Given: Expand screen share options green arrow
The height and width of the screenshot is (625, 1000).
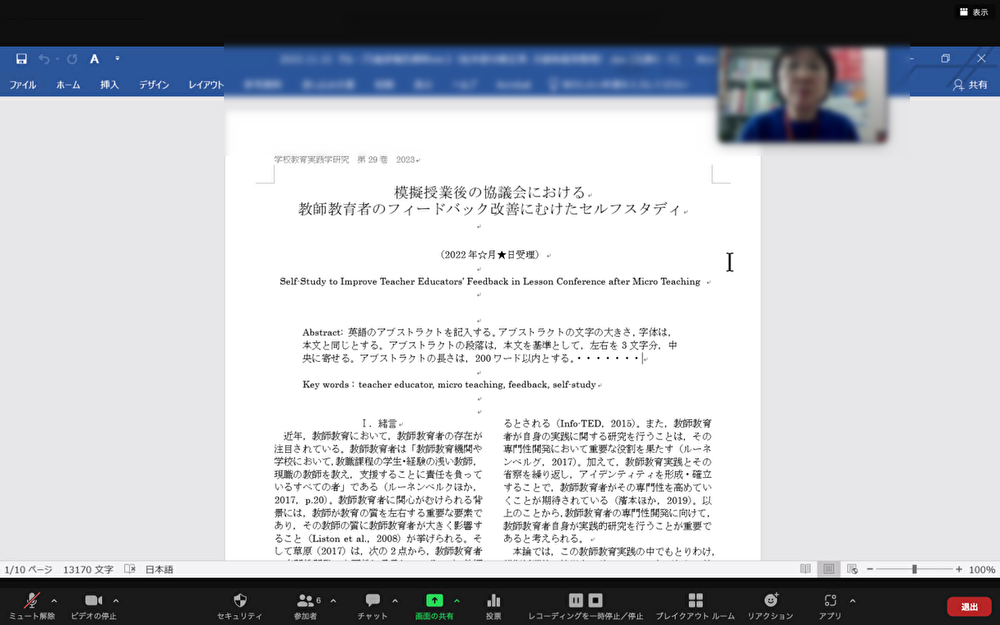Looking at the screenshot, I should coord(457,600).
